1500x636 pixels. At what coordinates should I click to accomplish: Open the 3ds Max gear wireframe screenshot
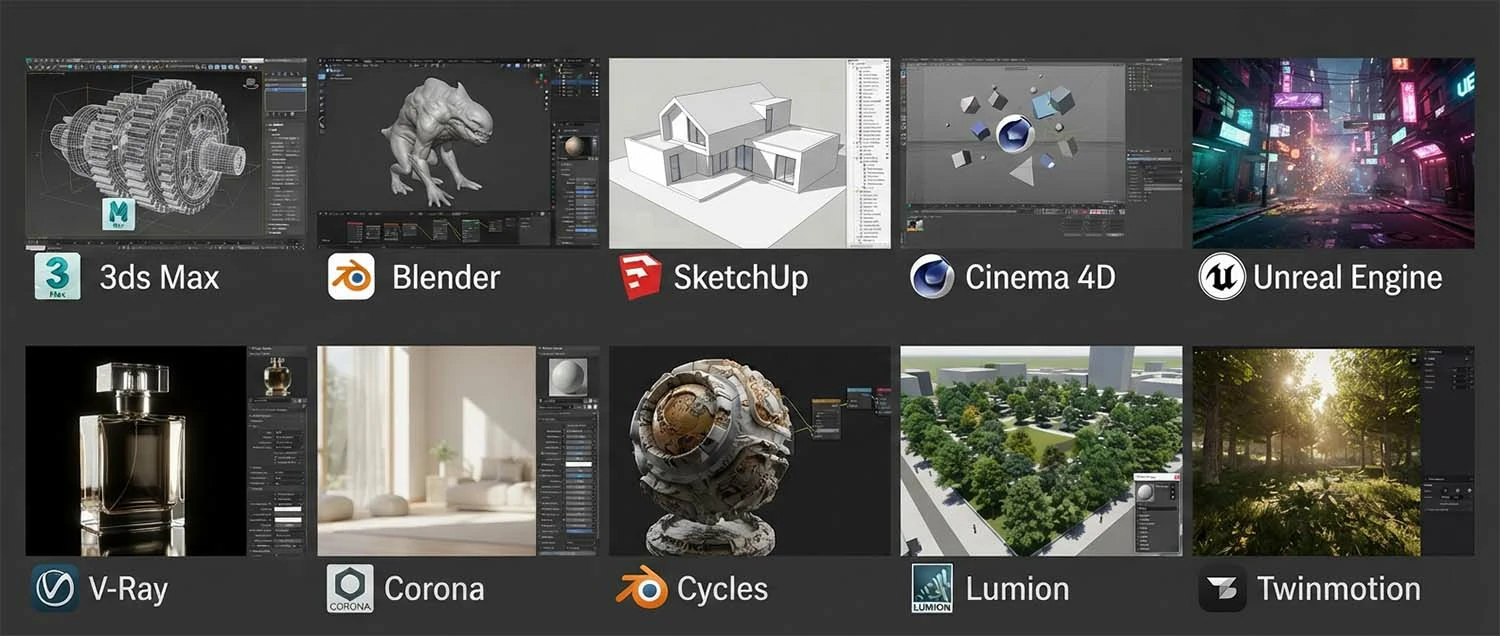tap(165, 153)
